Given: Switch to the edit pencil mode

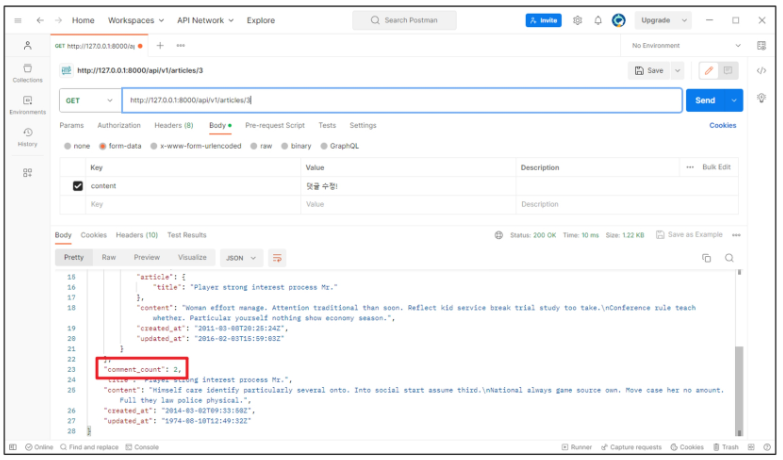Looking at the screenshot, I should (x=708, y=70).
